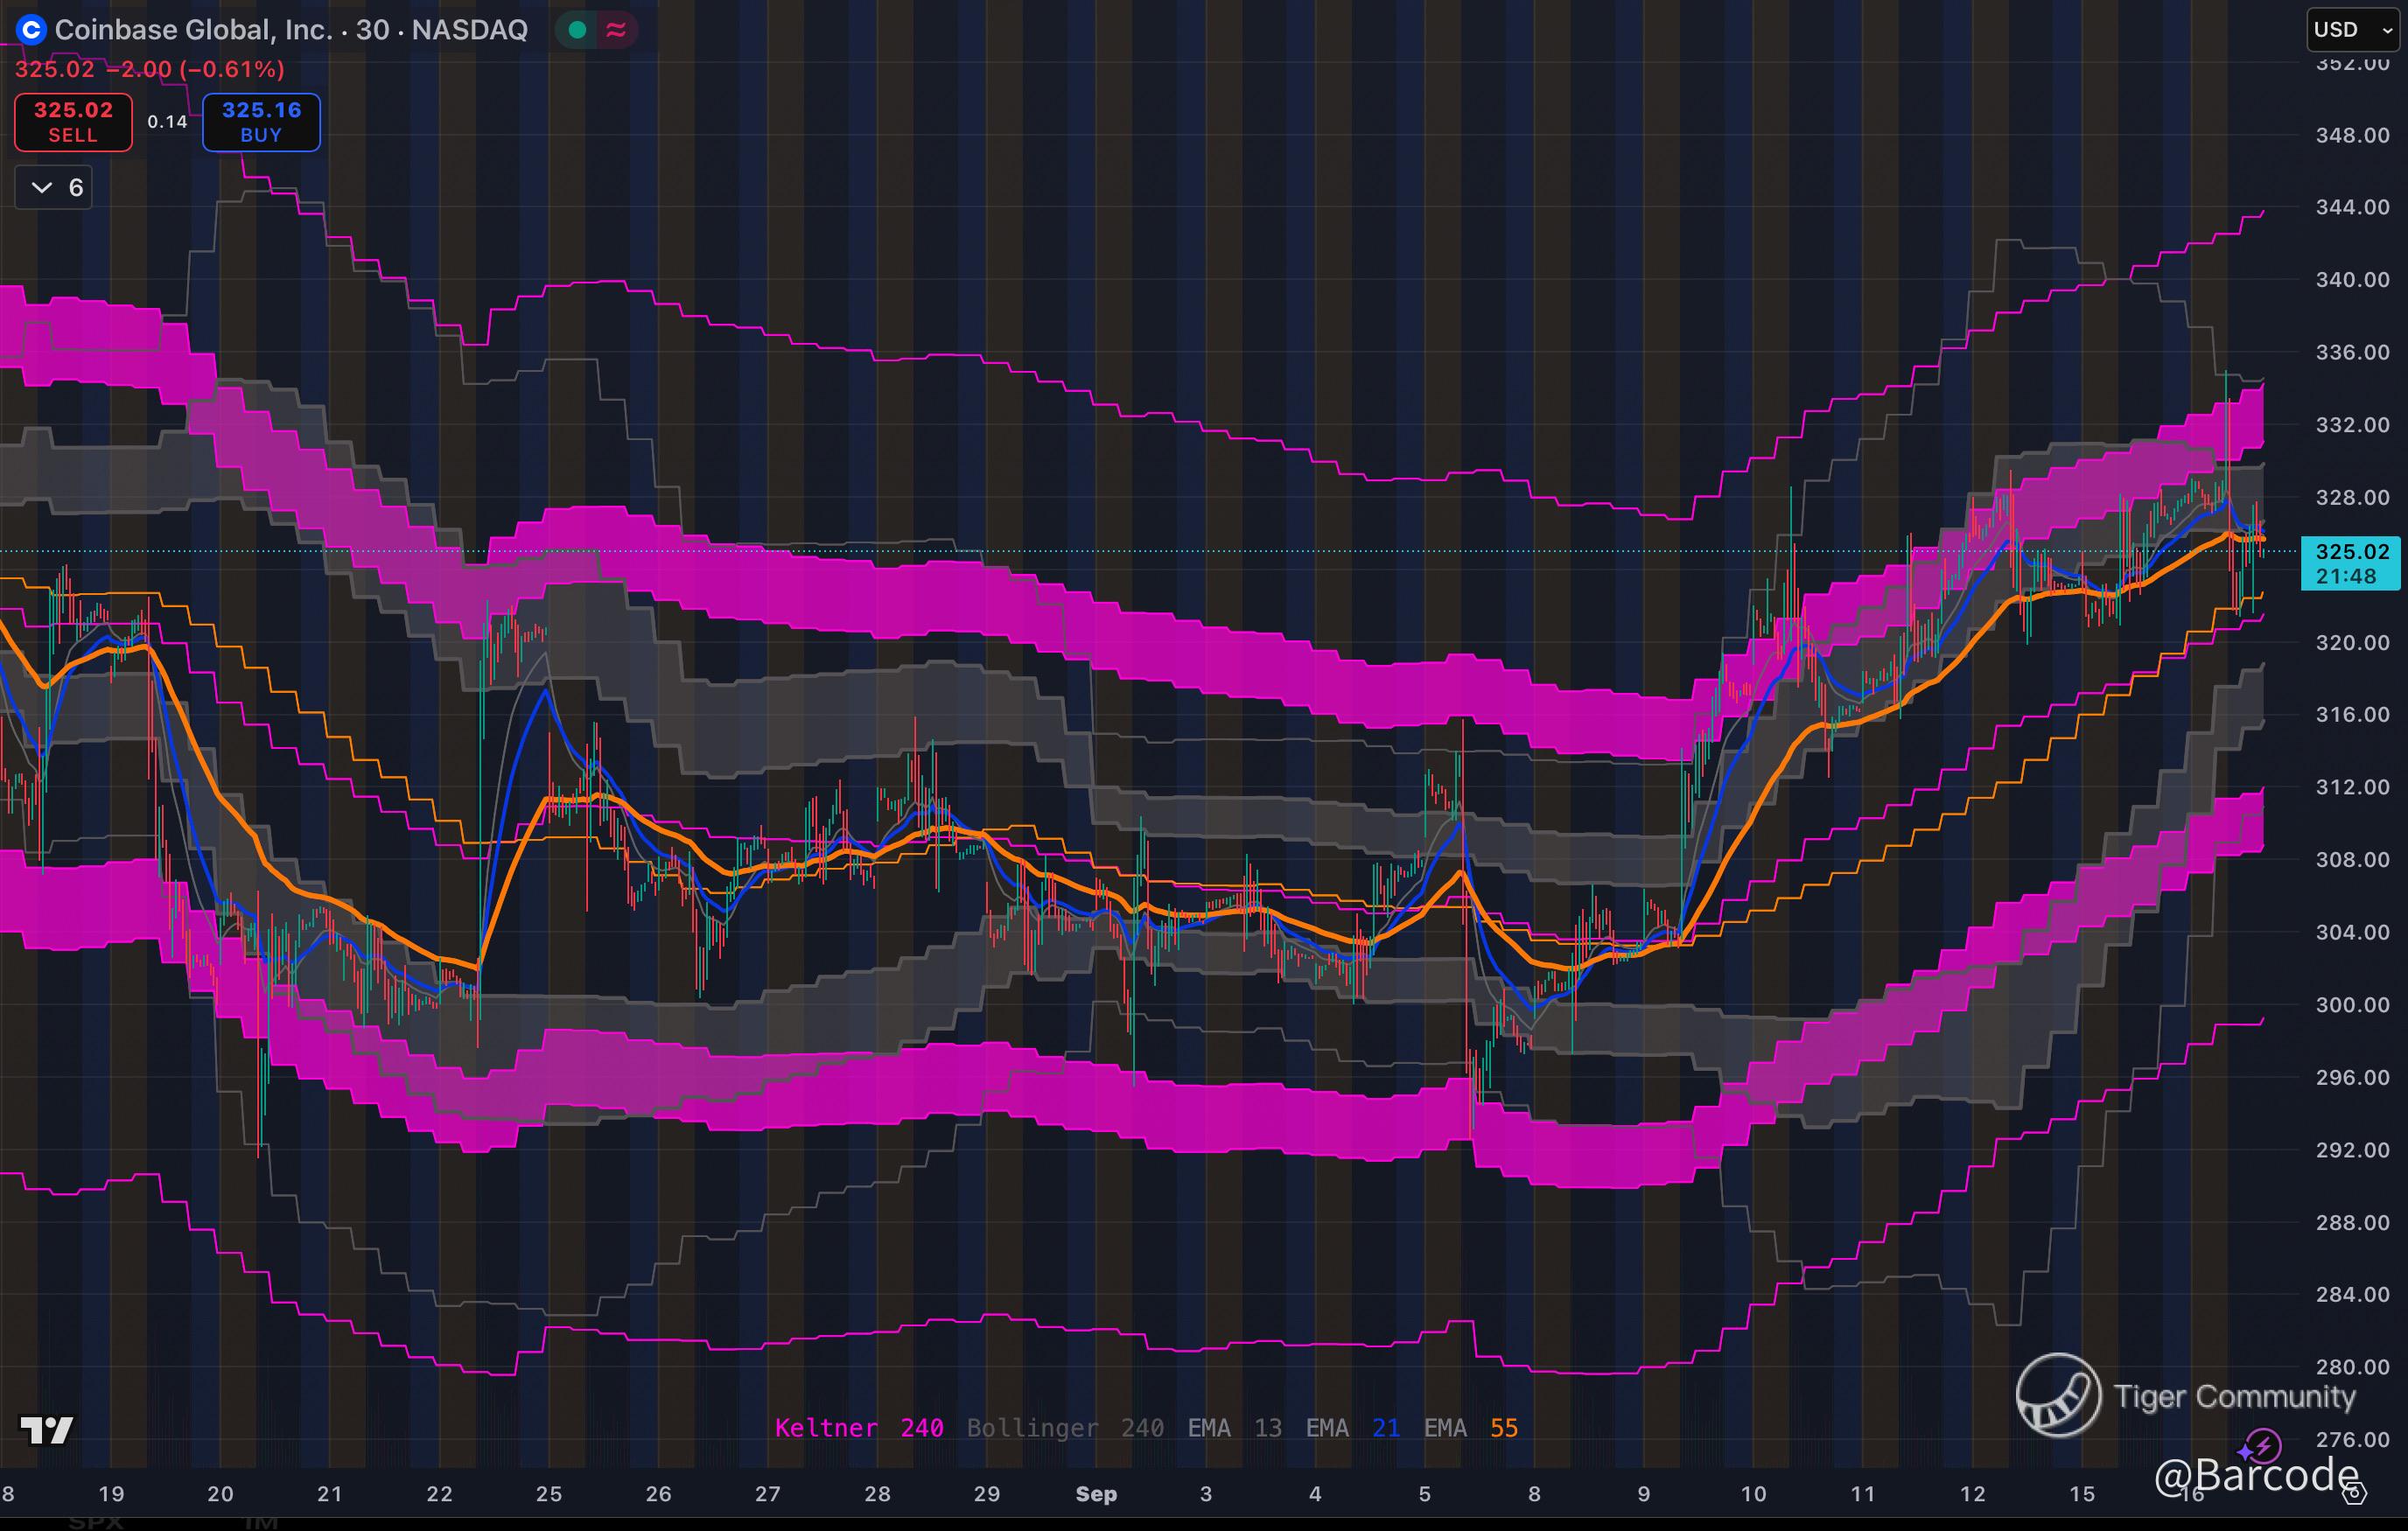Select the EMA 21 legend label

(1352, 1428)
